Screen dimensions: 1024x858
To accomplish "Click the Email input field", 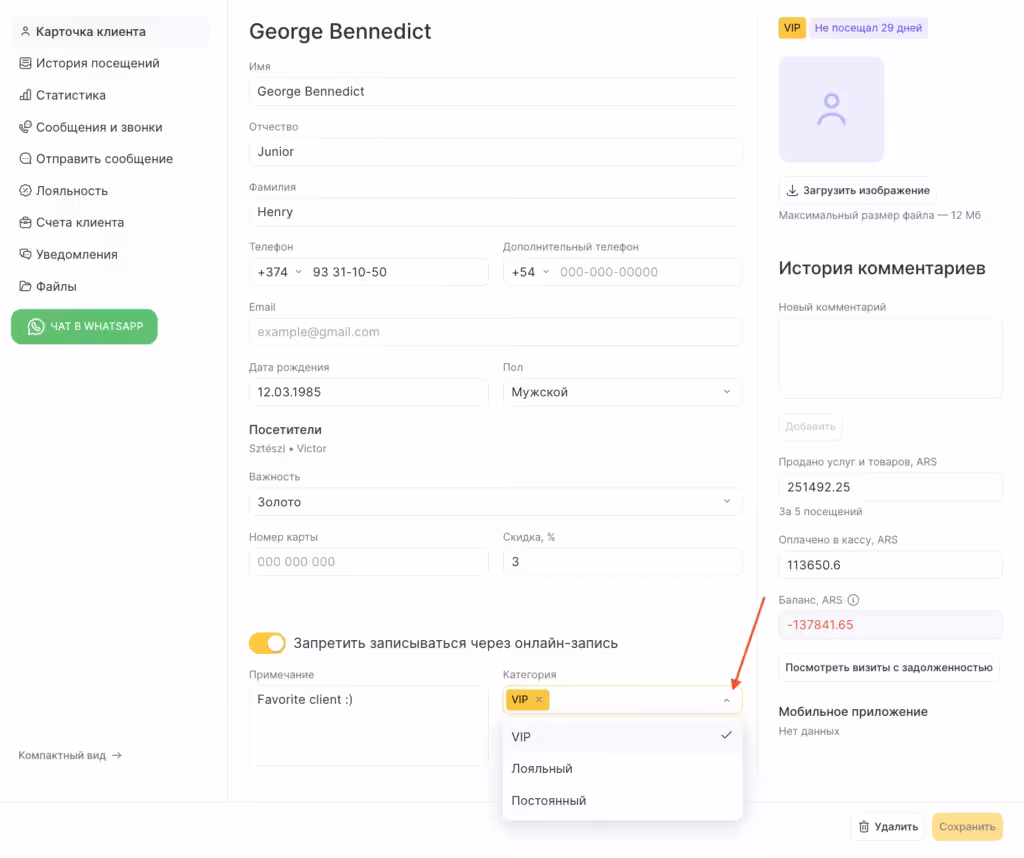I will click(x=495, y=332).
